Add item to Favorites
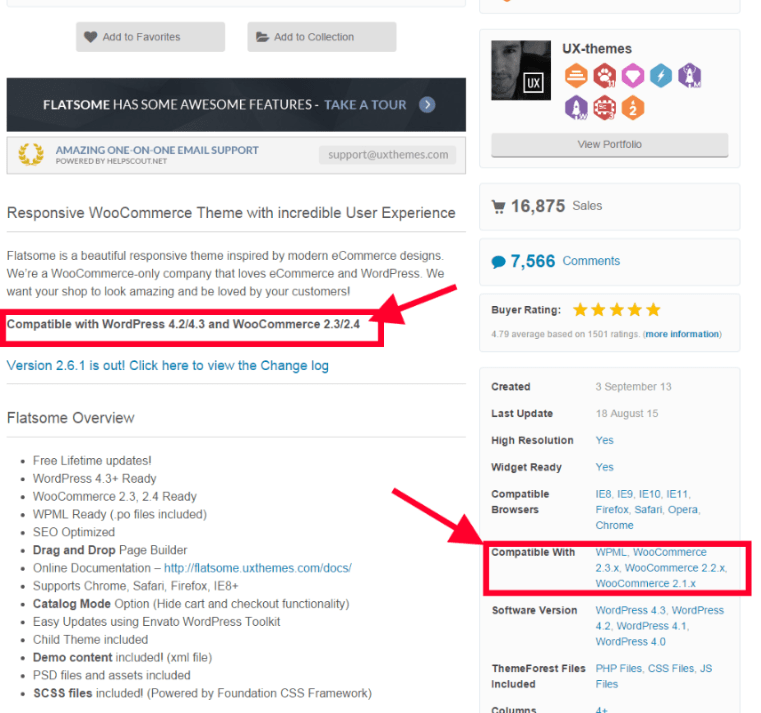Viewport: 761px width, 713px height. (150, 37)
